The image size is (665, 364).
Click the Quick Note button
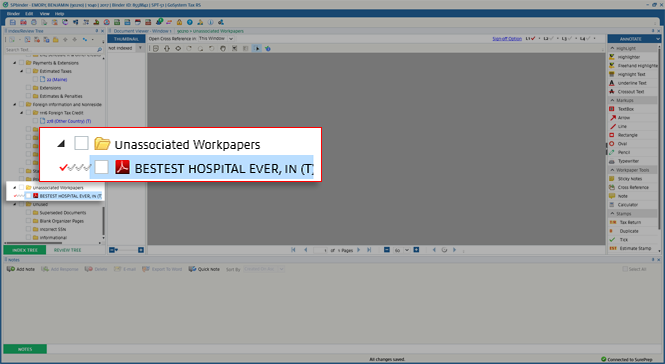(x=204, y=269)
